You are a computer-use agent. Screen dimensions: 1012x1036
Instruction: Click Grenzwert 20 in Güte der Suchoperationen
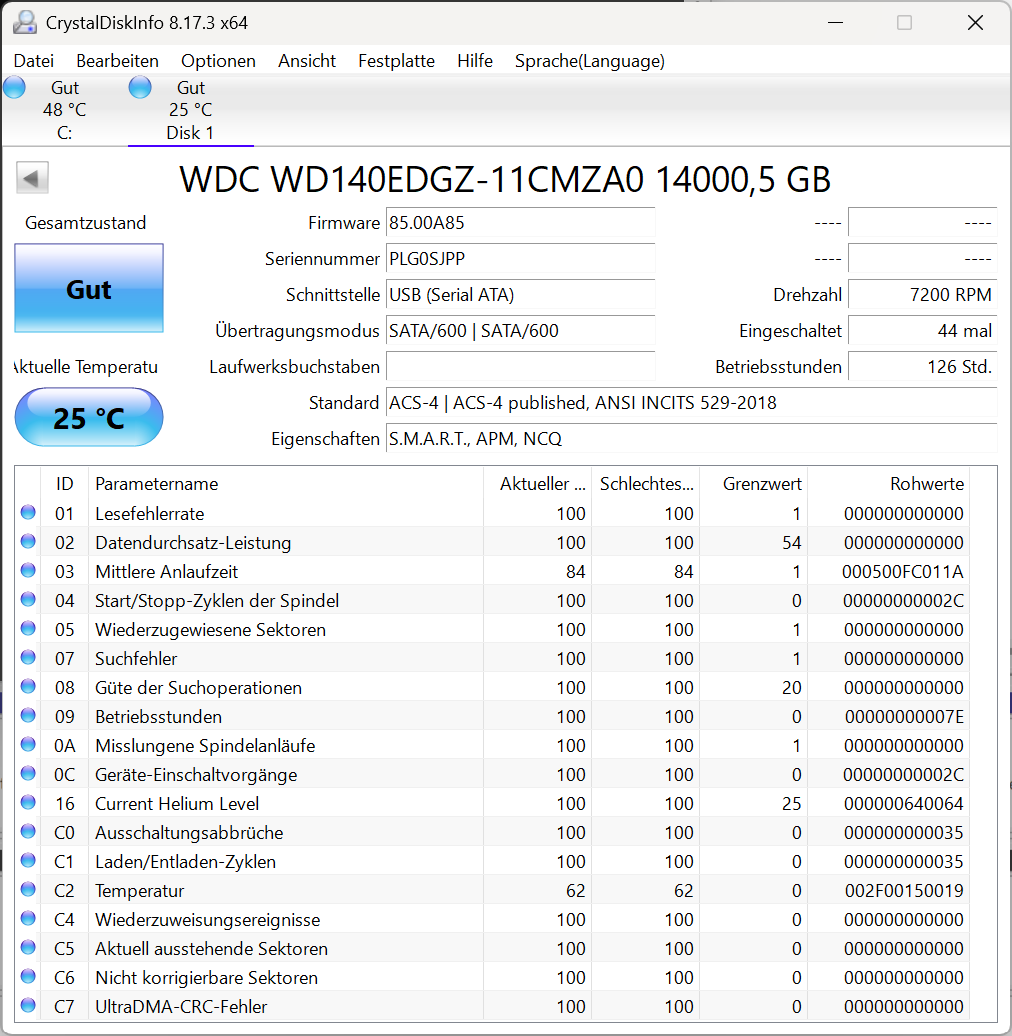[791, 688]
